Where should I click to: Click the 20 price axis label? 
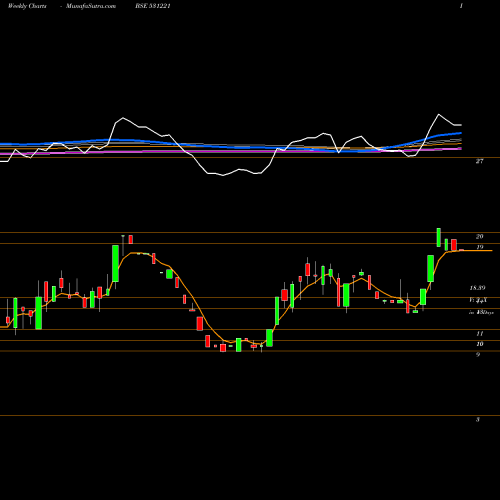[479, 236]
